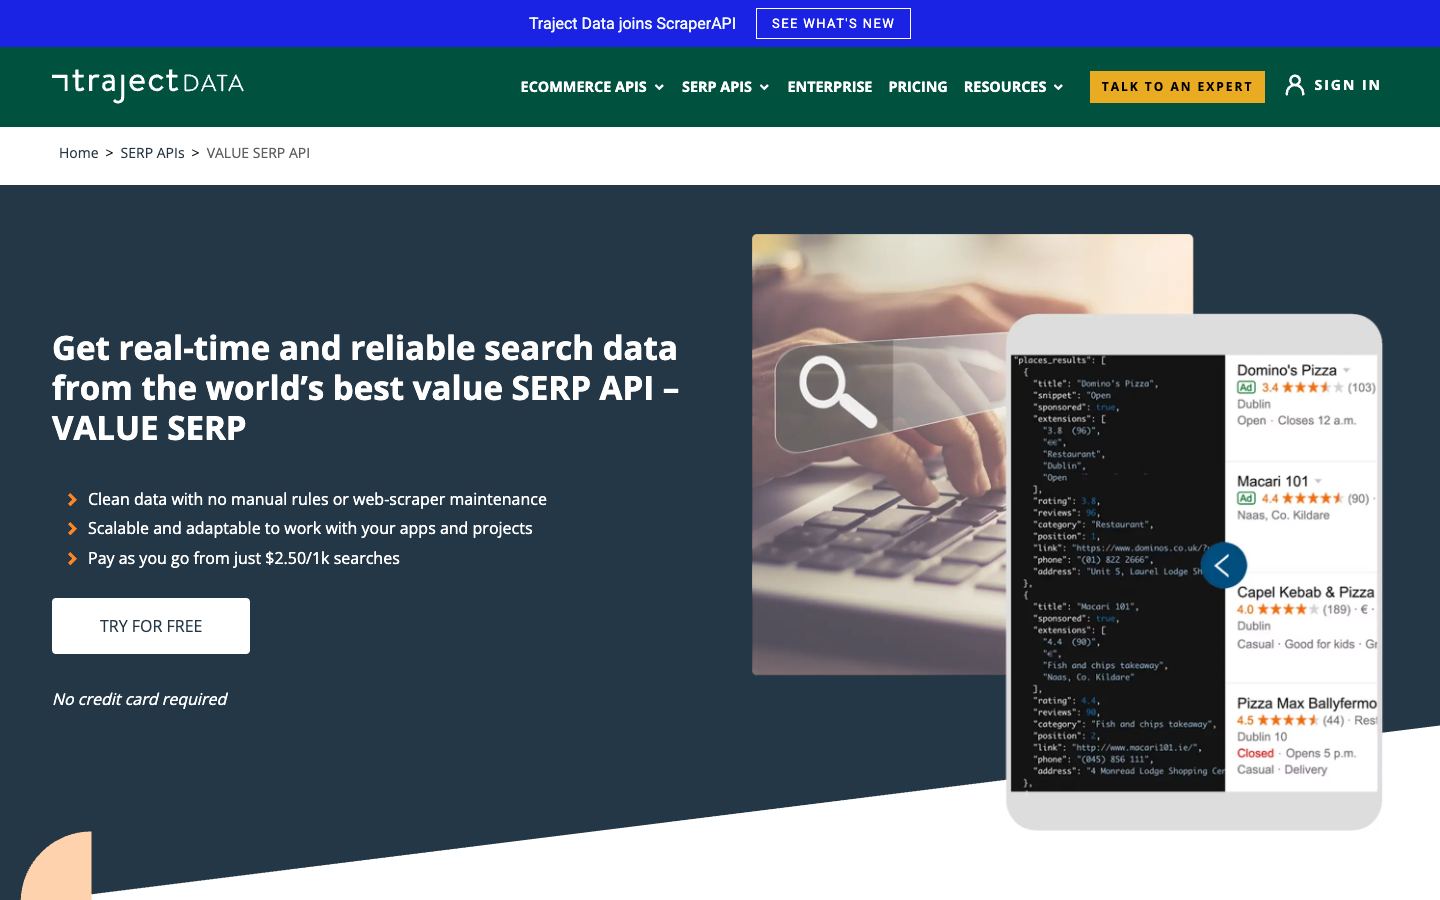Viewport: 1440px width, 900px height.
Task: Click the hero headline about VALUE SERP
Action: click(366, 388)
